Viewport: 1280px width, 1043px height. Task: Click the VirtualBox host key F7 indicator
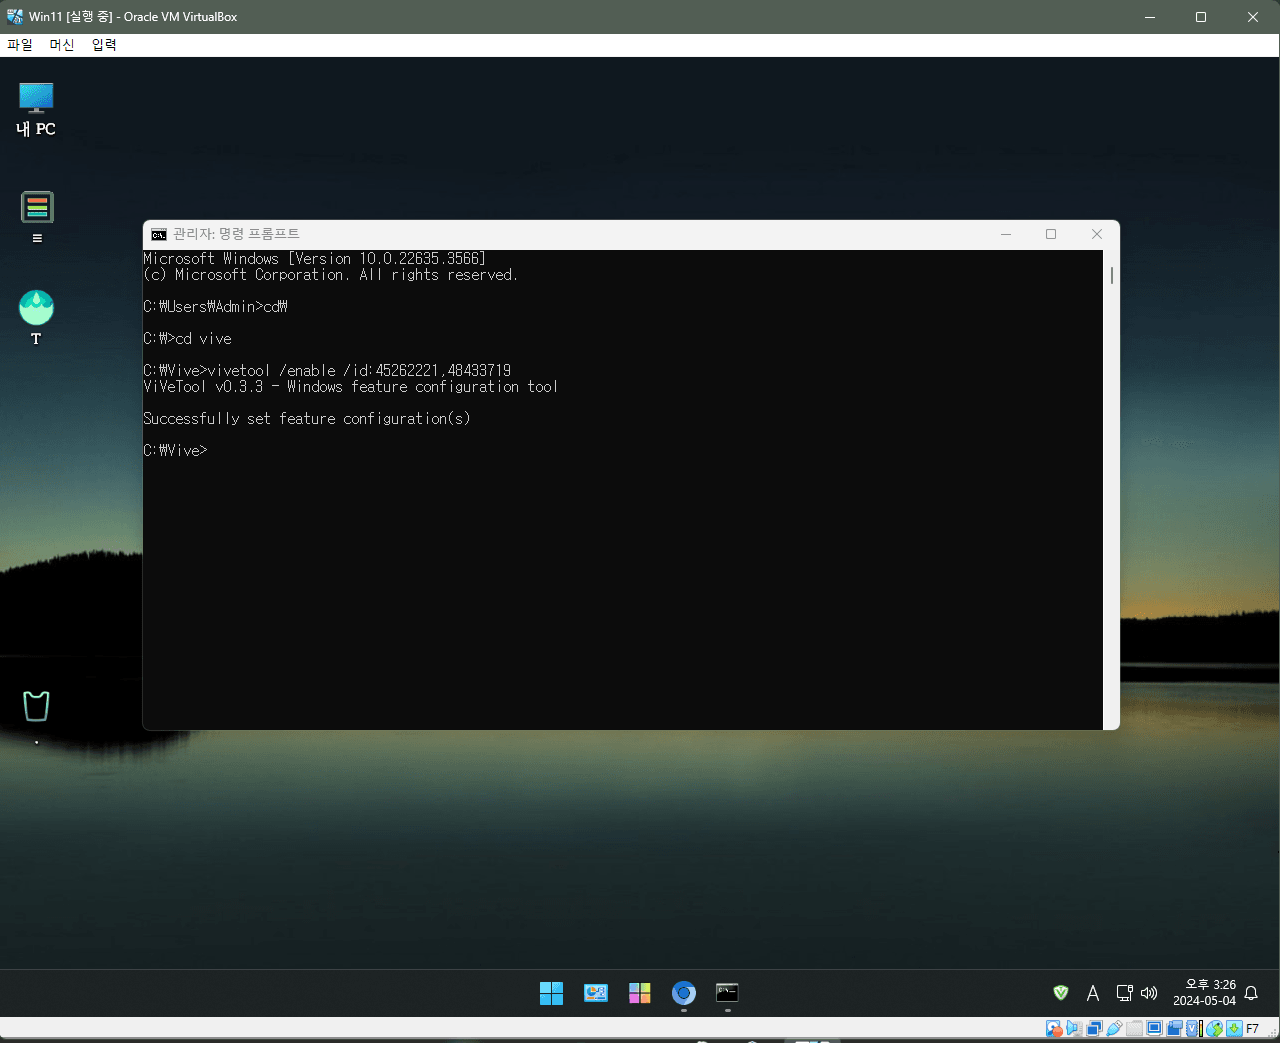coord(1252,1028)
